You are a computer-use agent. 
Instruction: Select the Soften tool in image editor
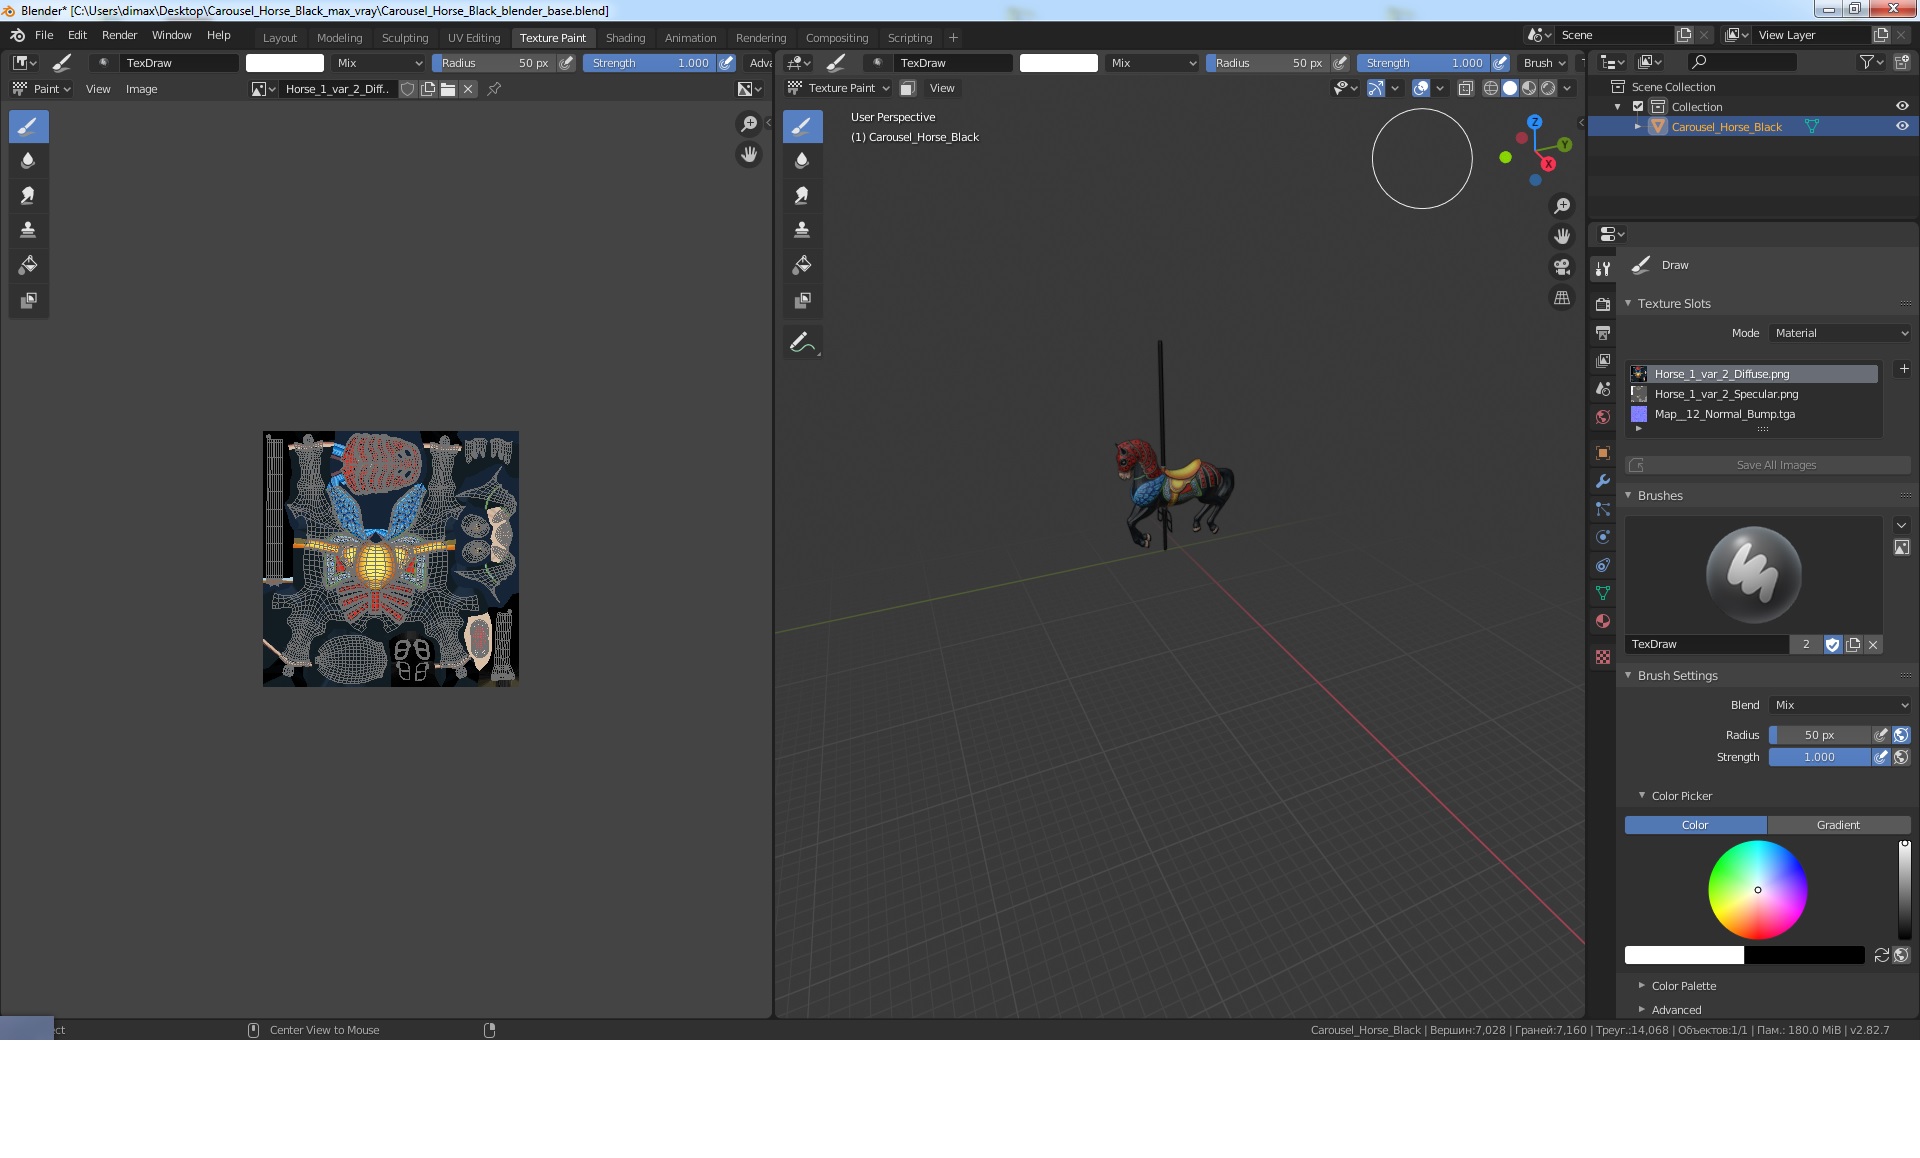coord(28,160)
